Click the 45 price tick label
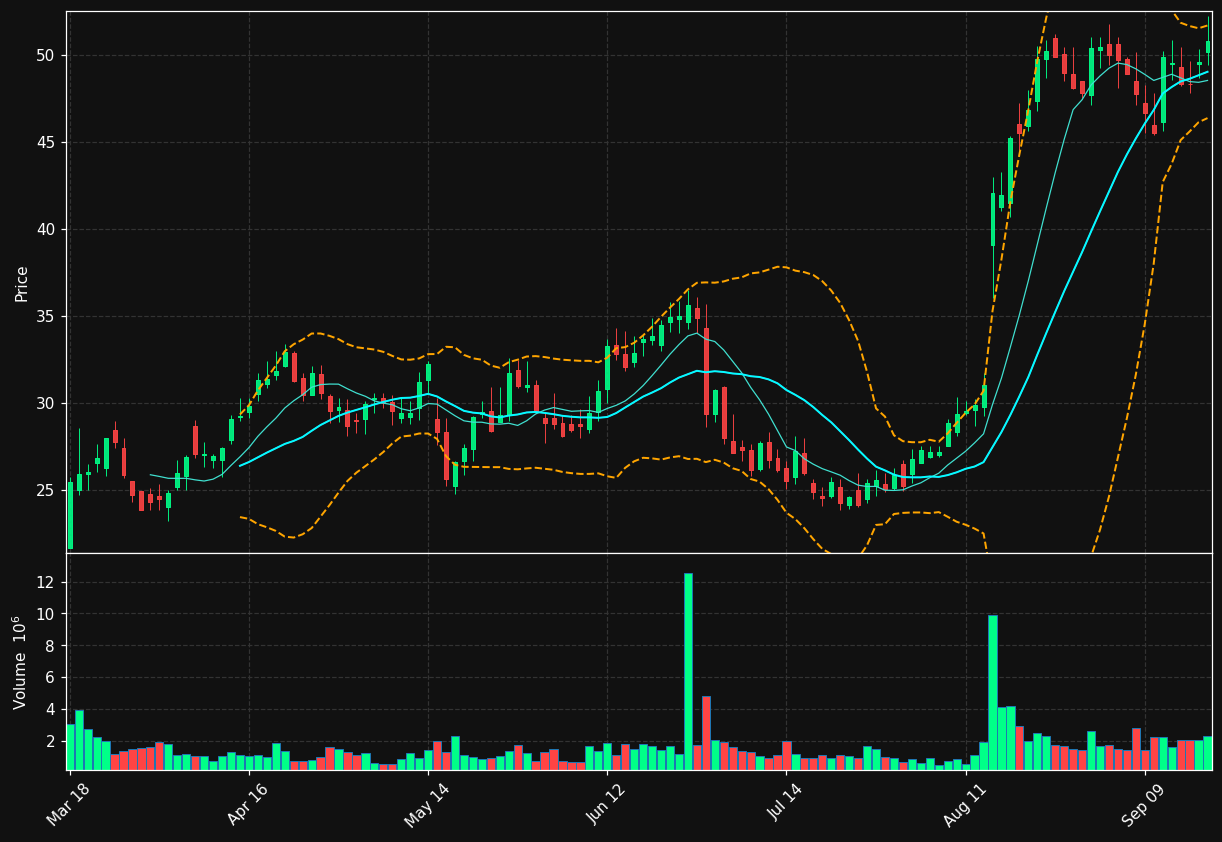This screenshot has height=842, width=1222. [47, 142]
